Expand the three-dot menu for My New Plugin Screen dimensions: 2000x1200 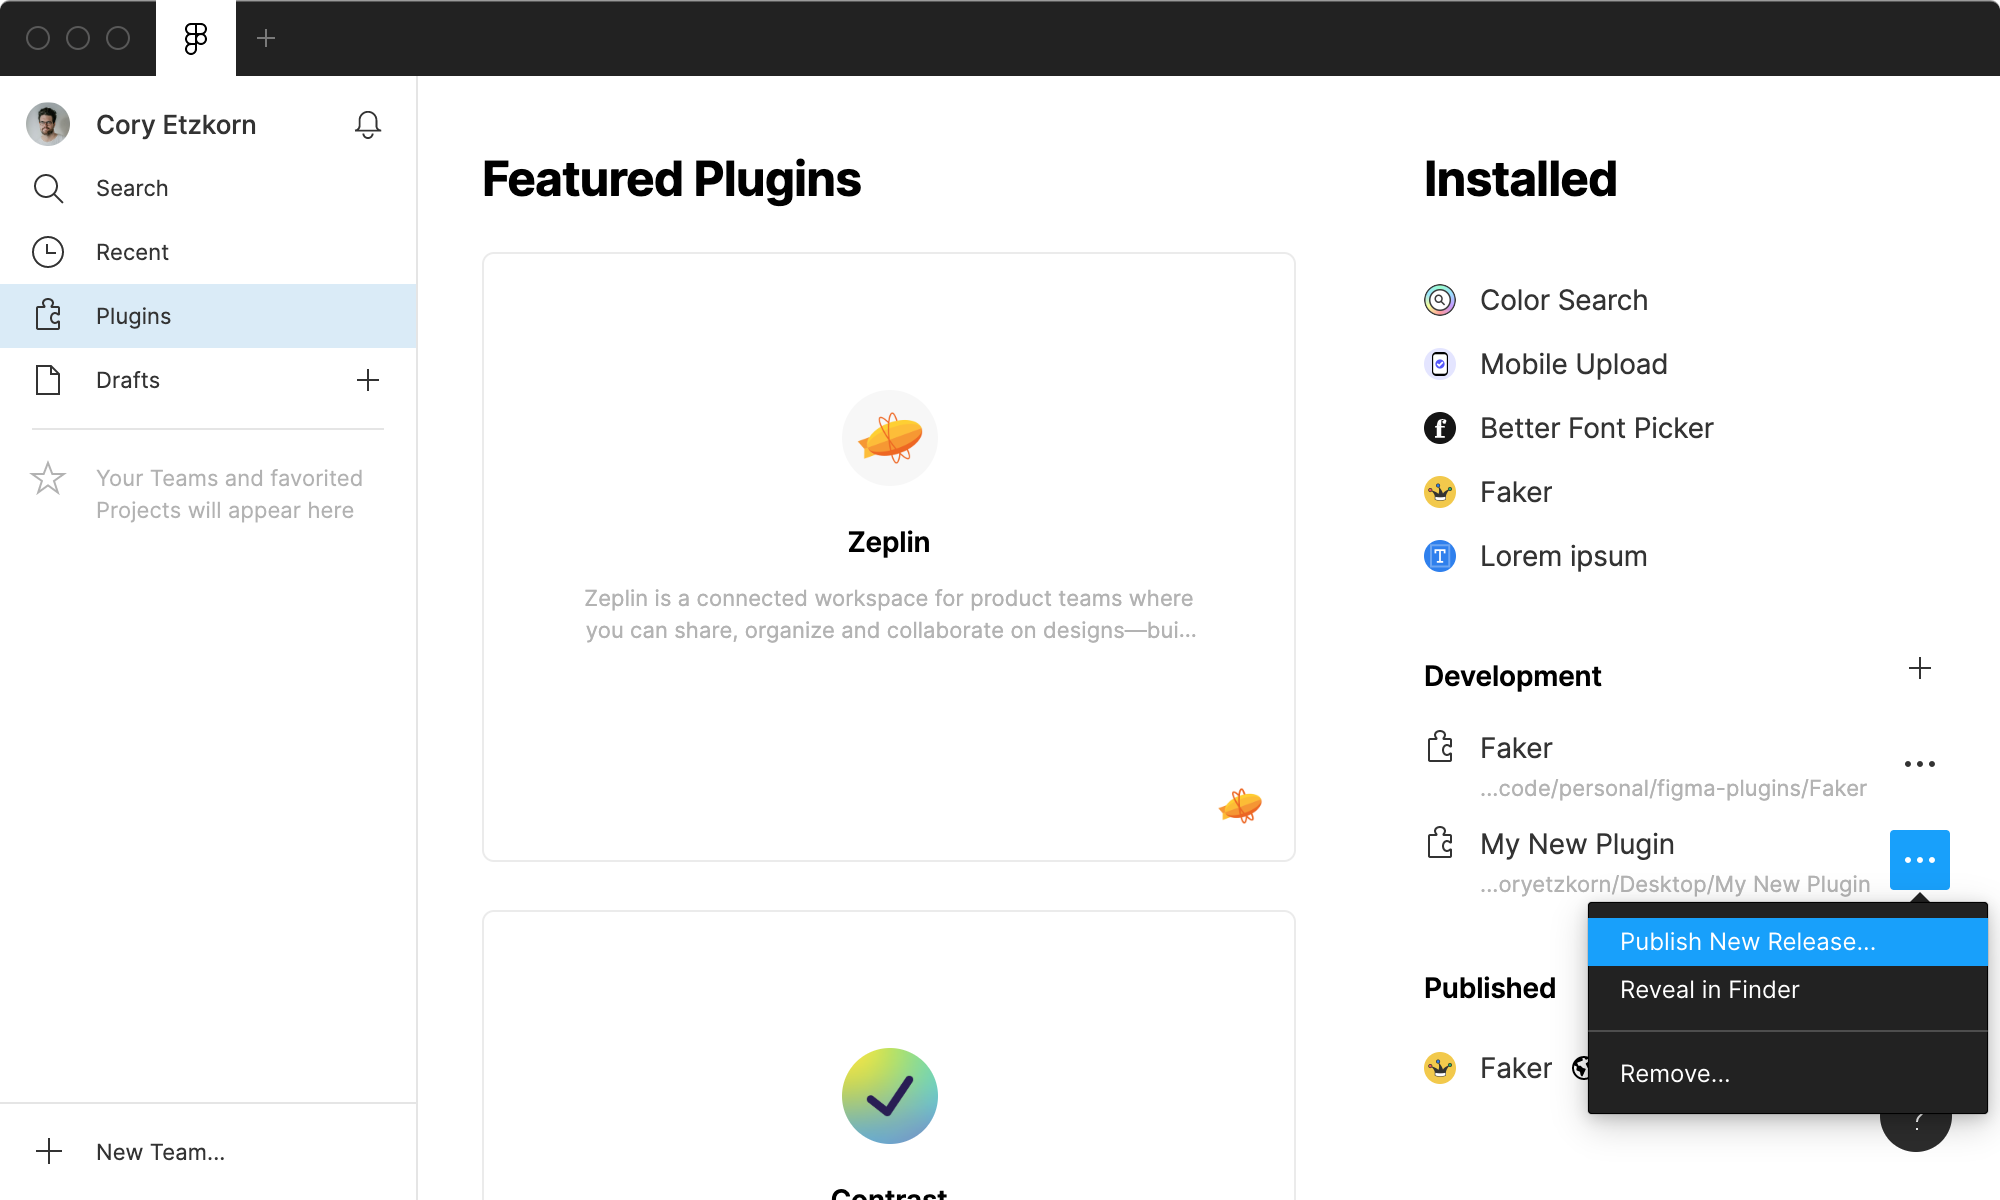[x=1920, y=859]
